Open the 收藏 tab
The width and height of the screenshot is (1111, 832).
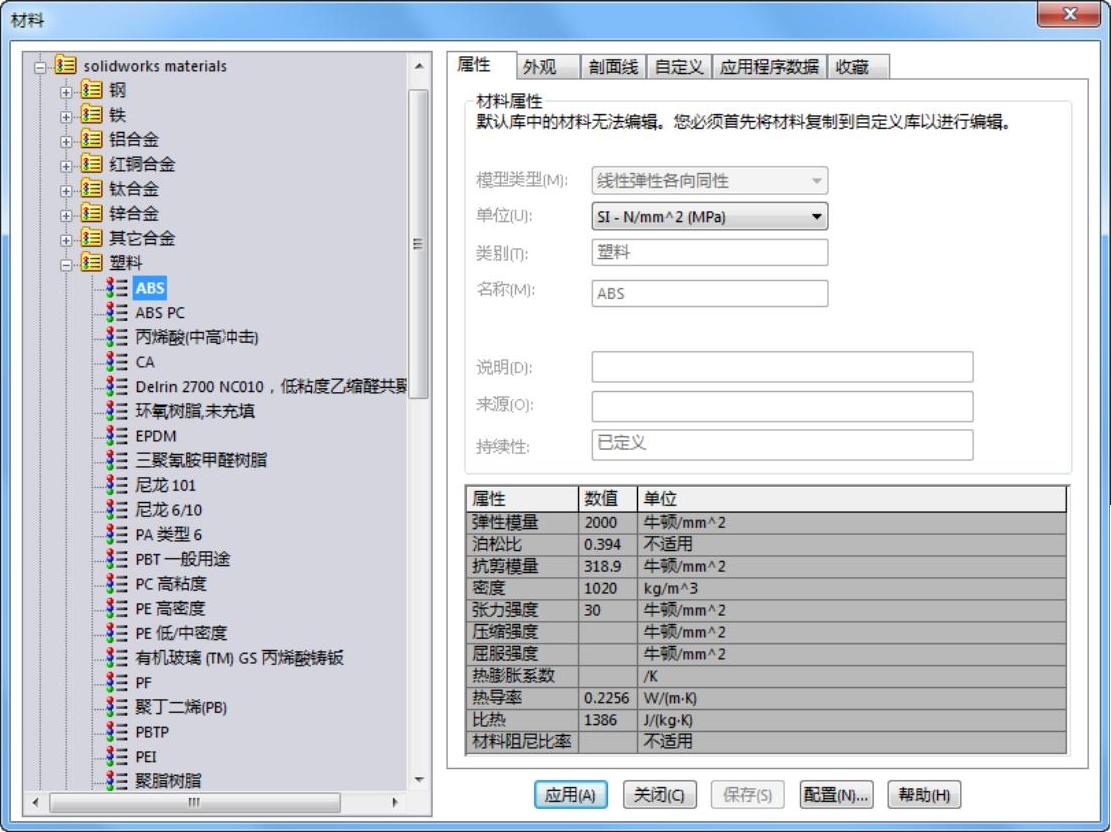[x=858, y=67]
